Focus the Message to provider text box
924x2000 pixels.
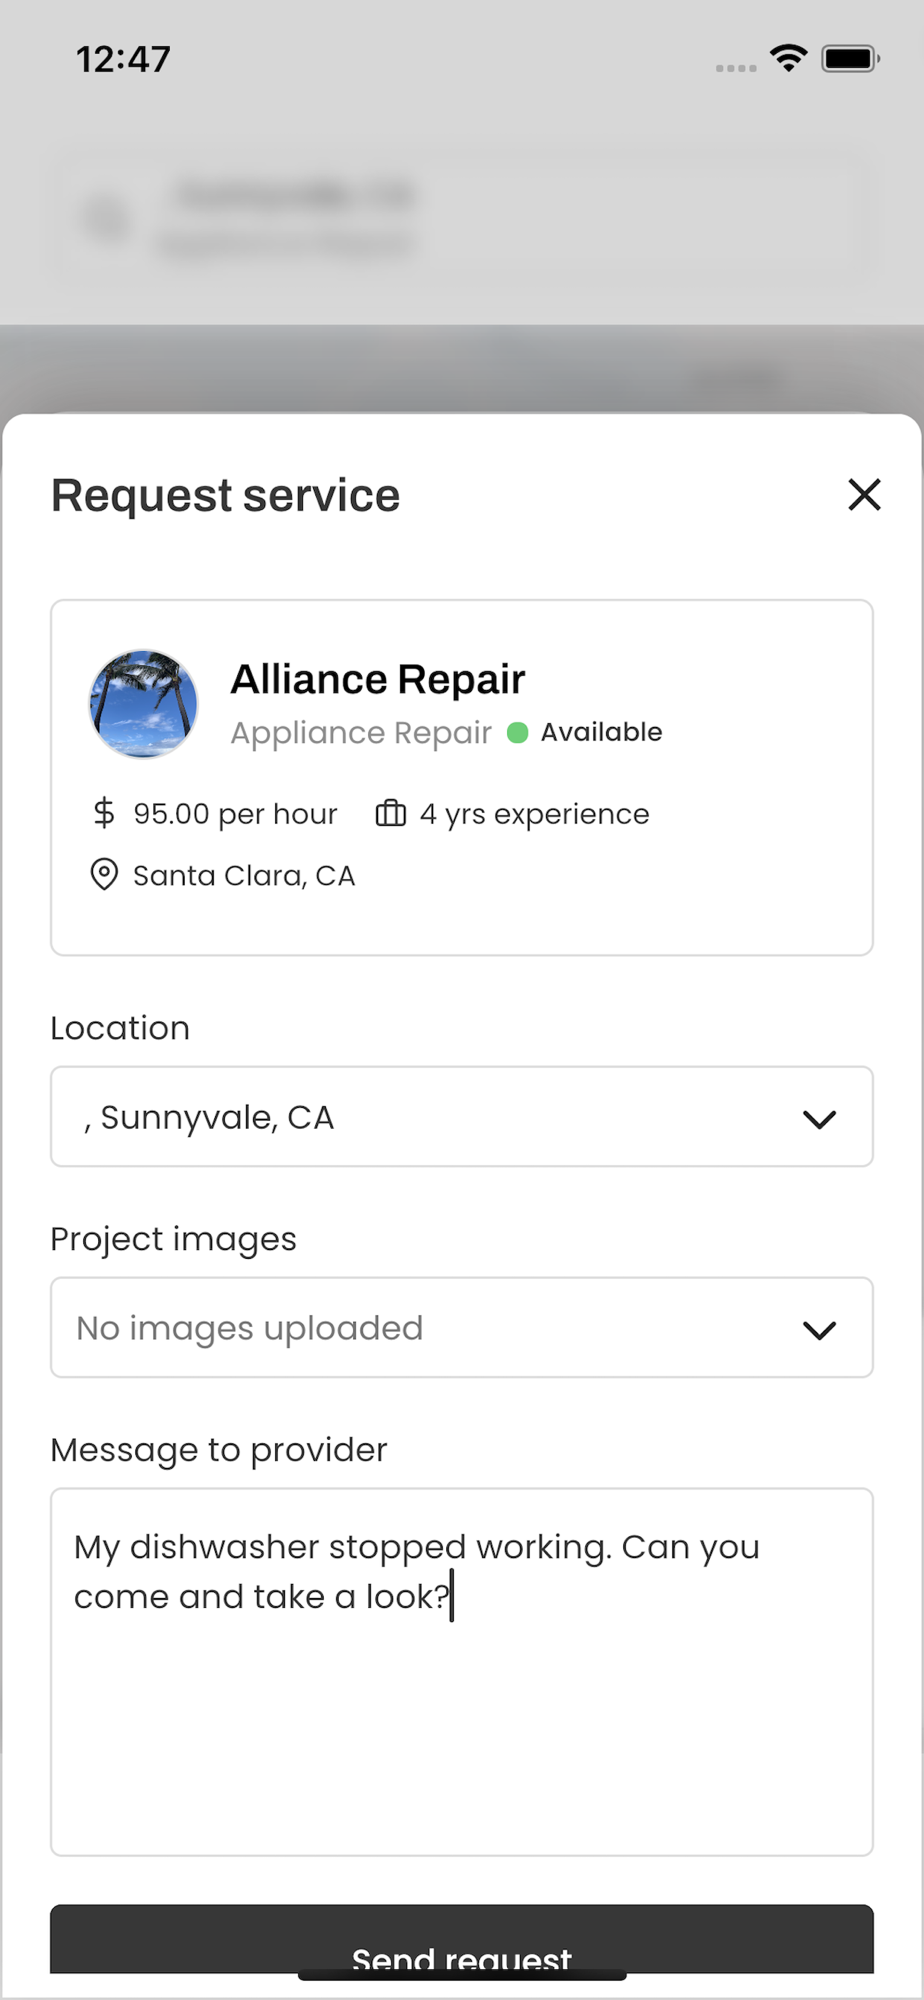[x=462, y=1700]
